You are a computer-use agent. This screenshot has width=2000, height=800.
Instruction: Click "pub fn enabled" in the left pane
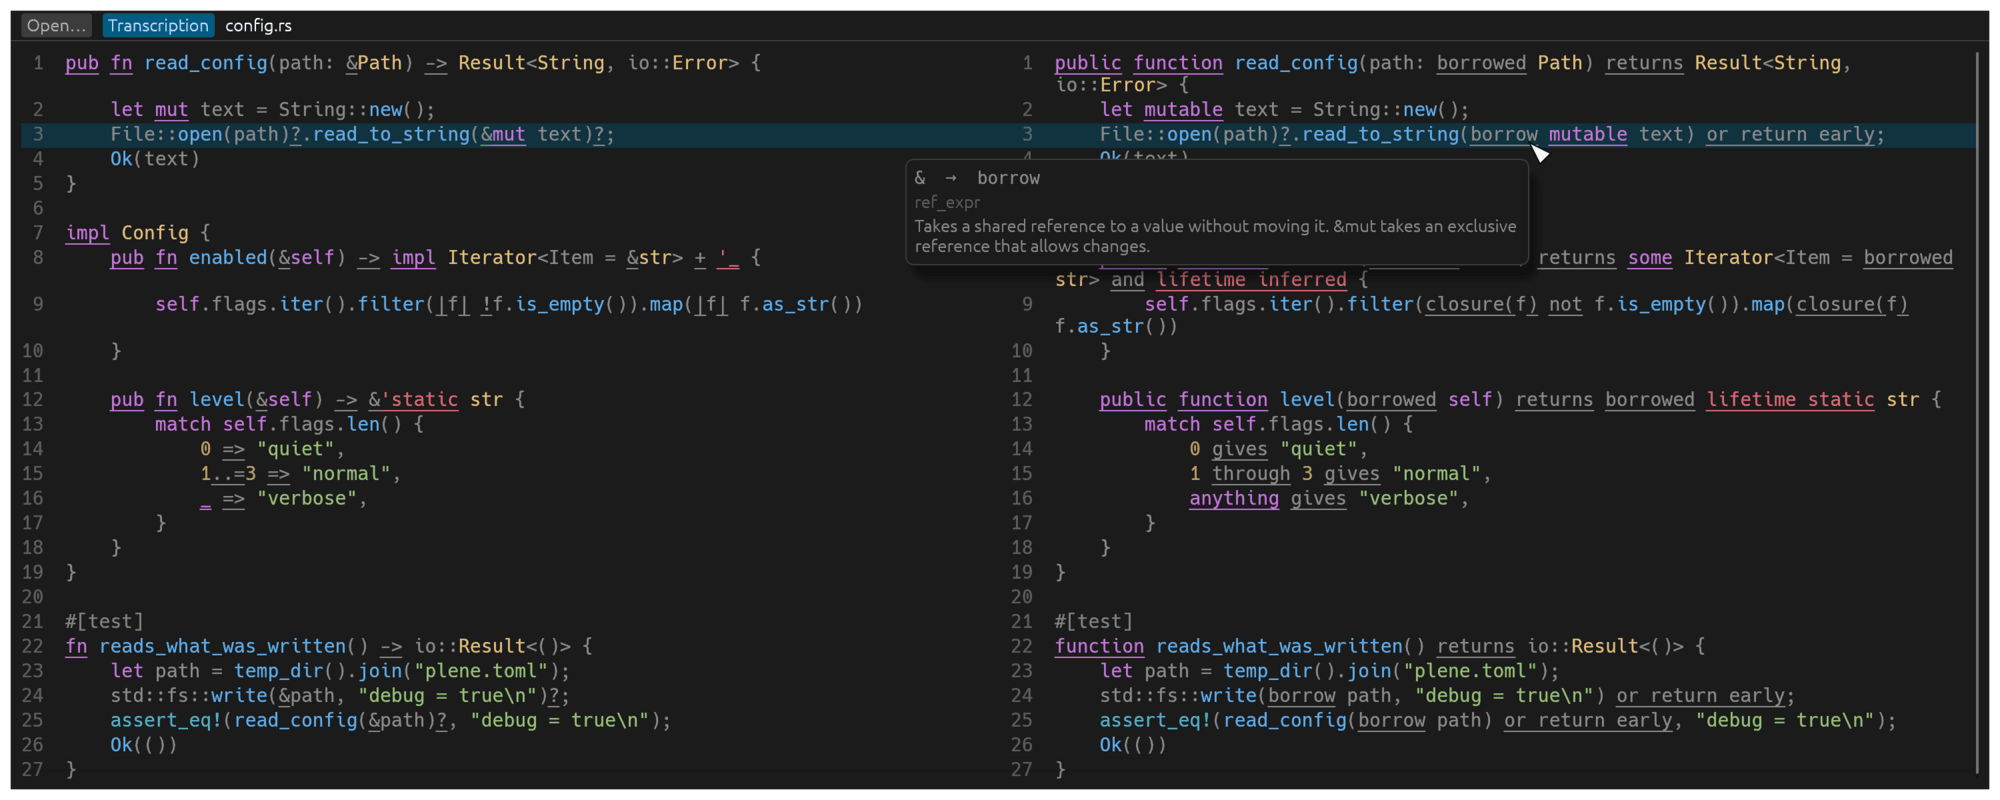pos(189,258)
